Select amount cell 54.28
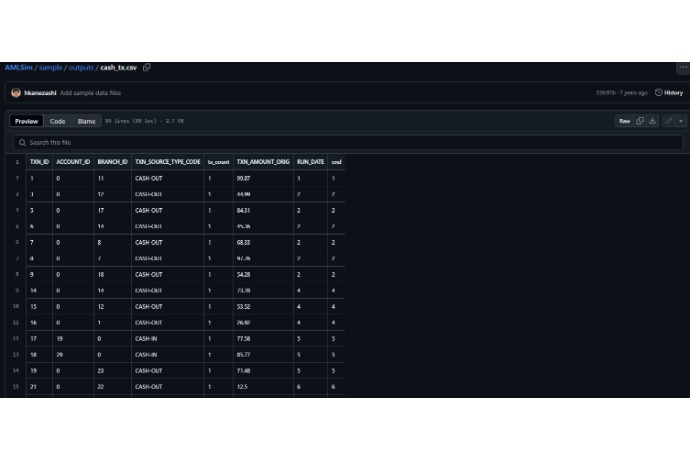The height and width of the screenshot is (460, 690). [x=263, y=275]
